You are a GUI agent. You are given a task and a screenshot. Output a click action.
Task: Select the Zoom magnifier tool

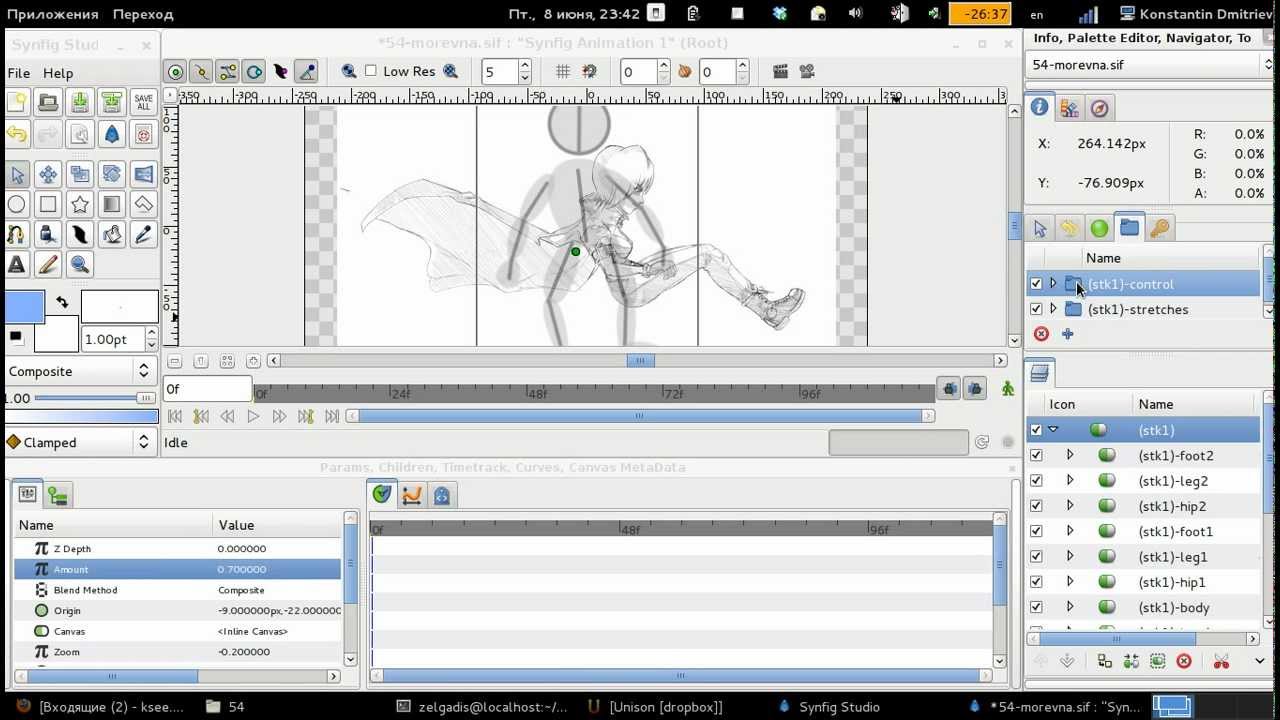(80, 265)
